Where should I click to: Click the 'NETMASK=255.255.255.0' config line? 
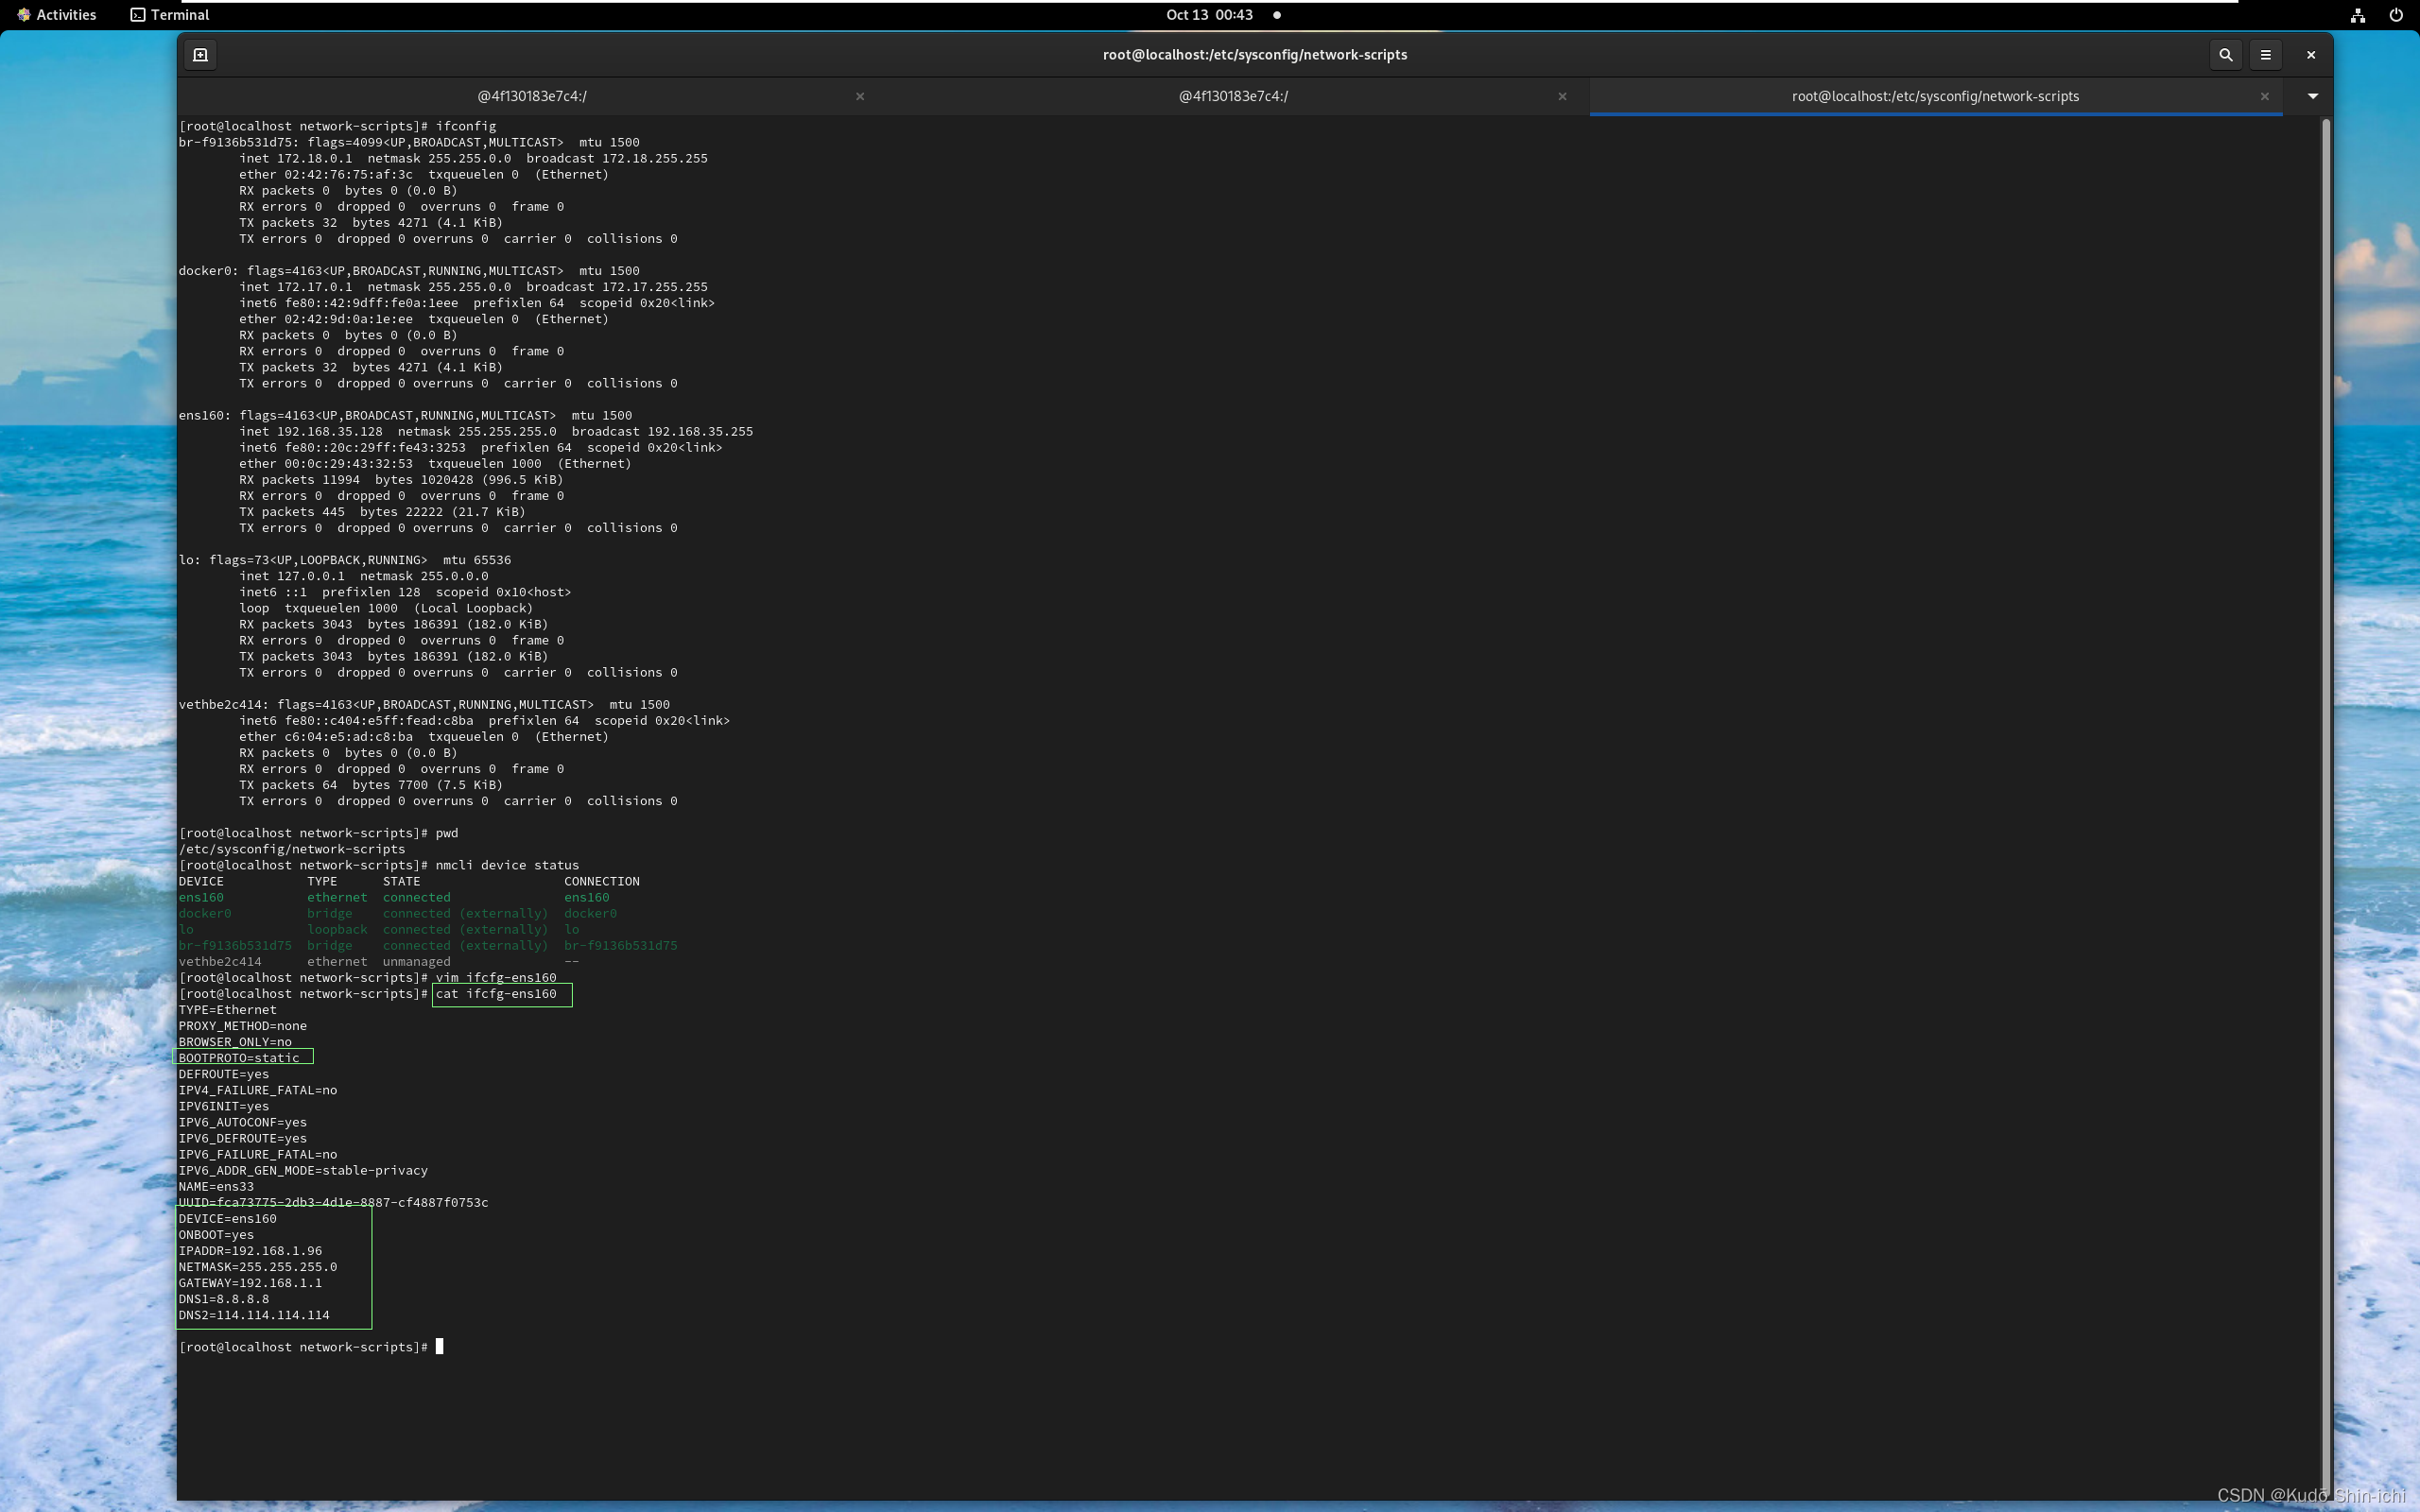point(258,1267)
